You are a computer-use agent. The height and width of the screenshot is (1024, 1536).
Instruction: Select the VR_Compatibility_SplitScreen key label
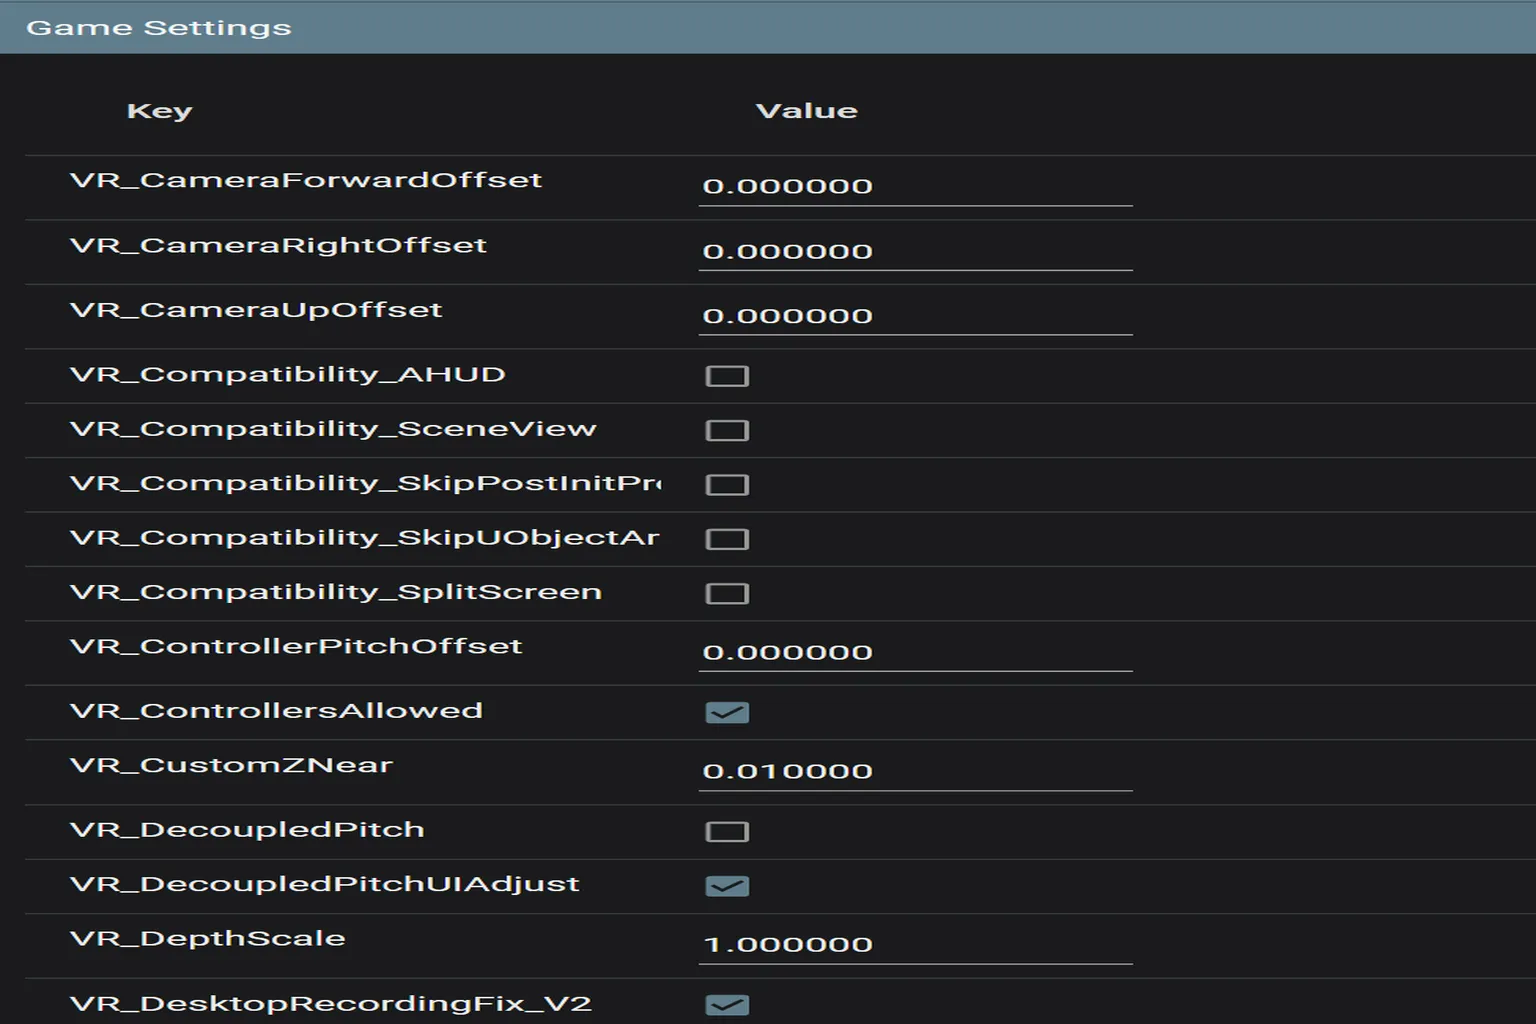click(x=336, y=592)
